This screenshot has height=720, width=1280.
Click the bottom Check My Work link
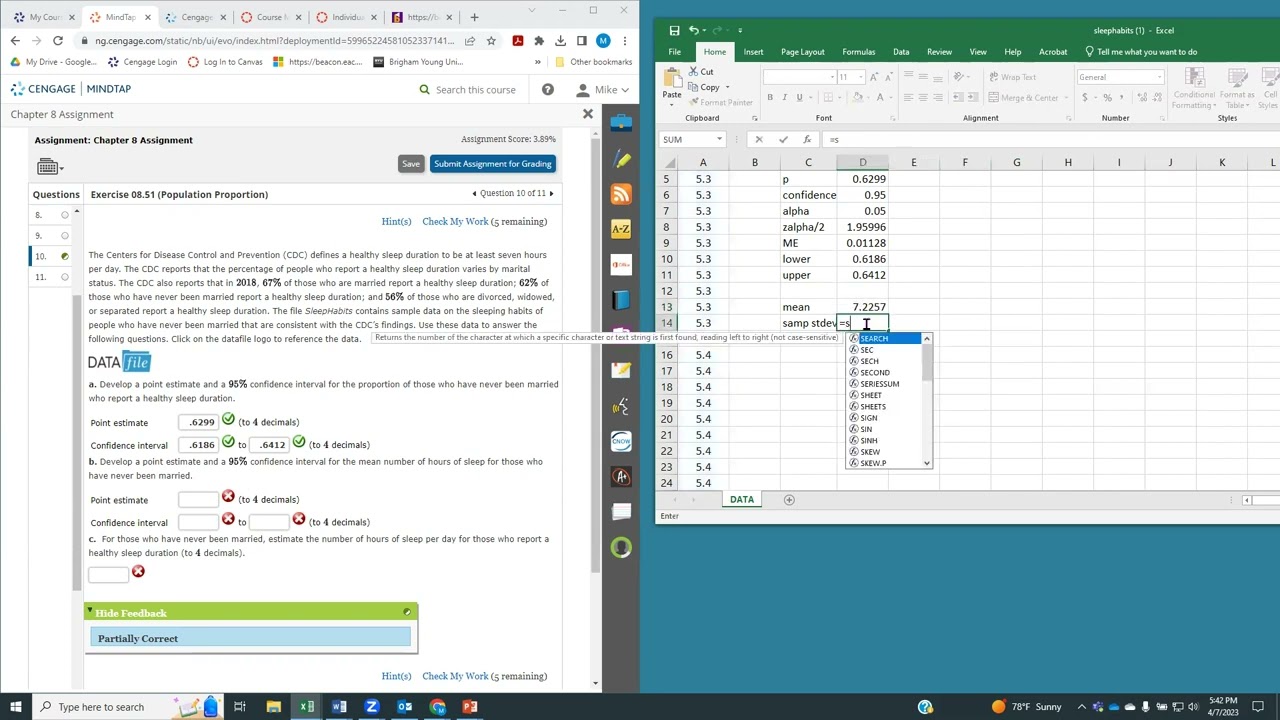[455, 676]
